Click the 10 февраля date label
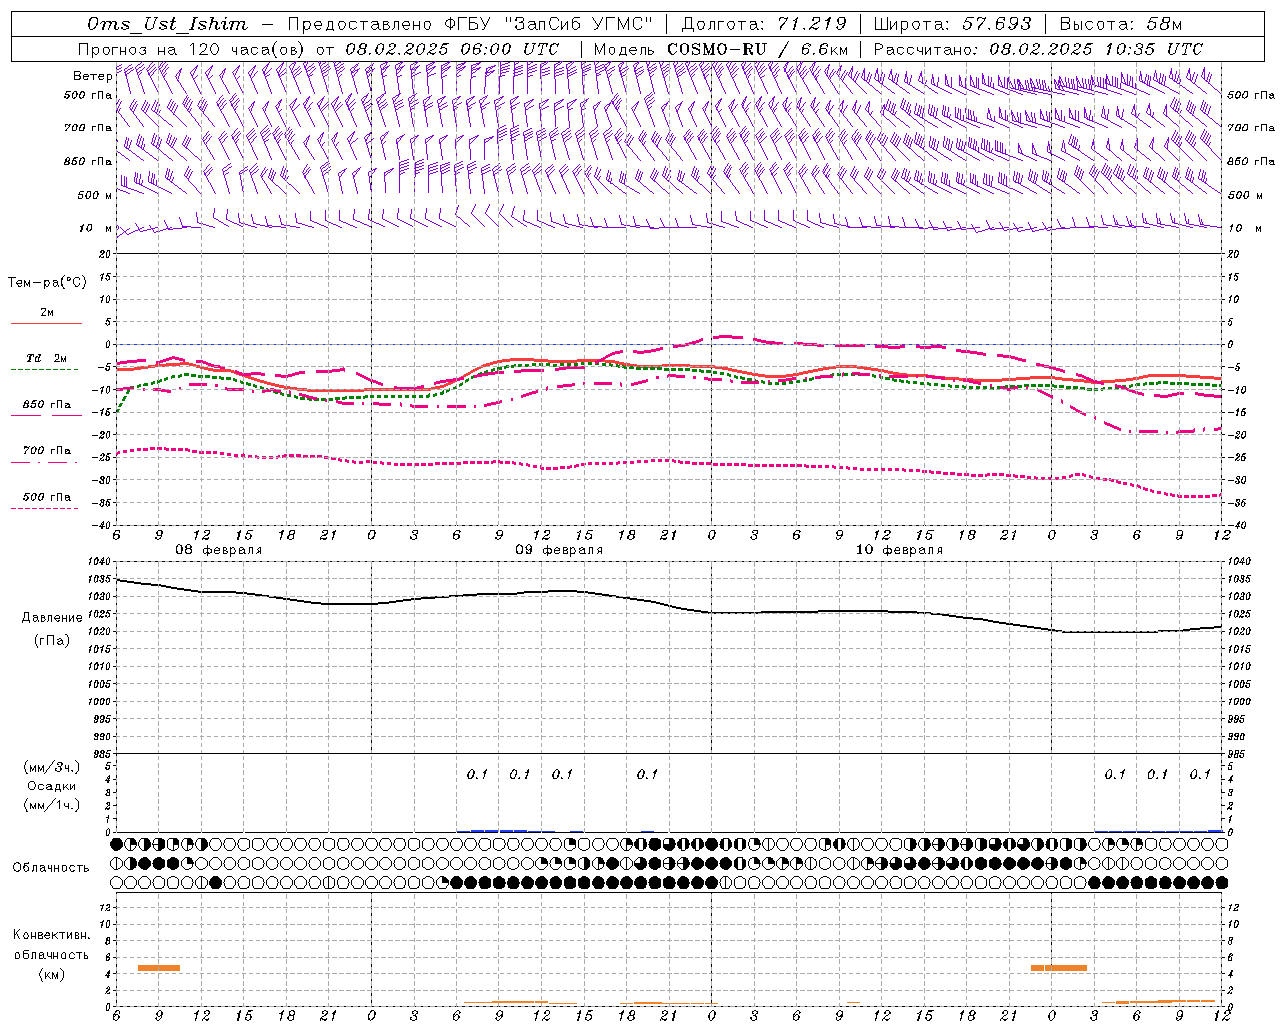 899,550
